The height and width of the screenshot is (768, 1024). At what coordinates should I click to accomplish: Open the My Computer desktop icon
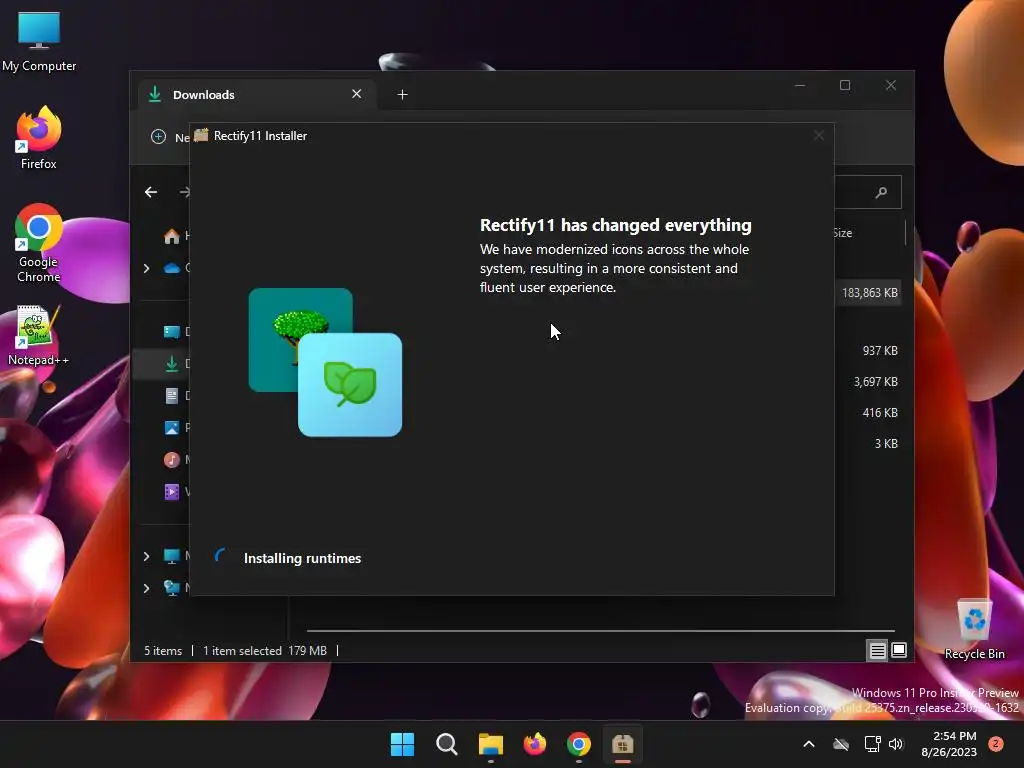click(39, 42)
